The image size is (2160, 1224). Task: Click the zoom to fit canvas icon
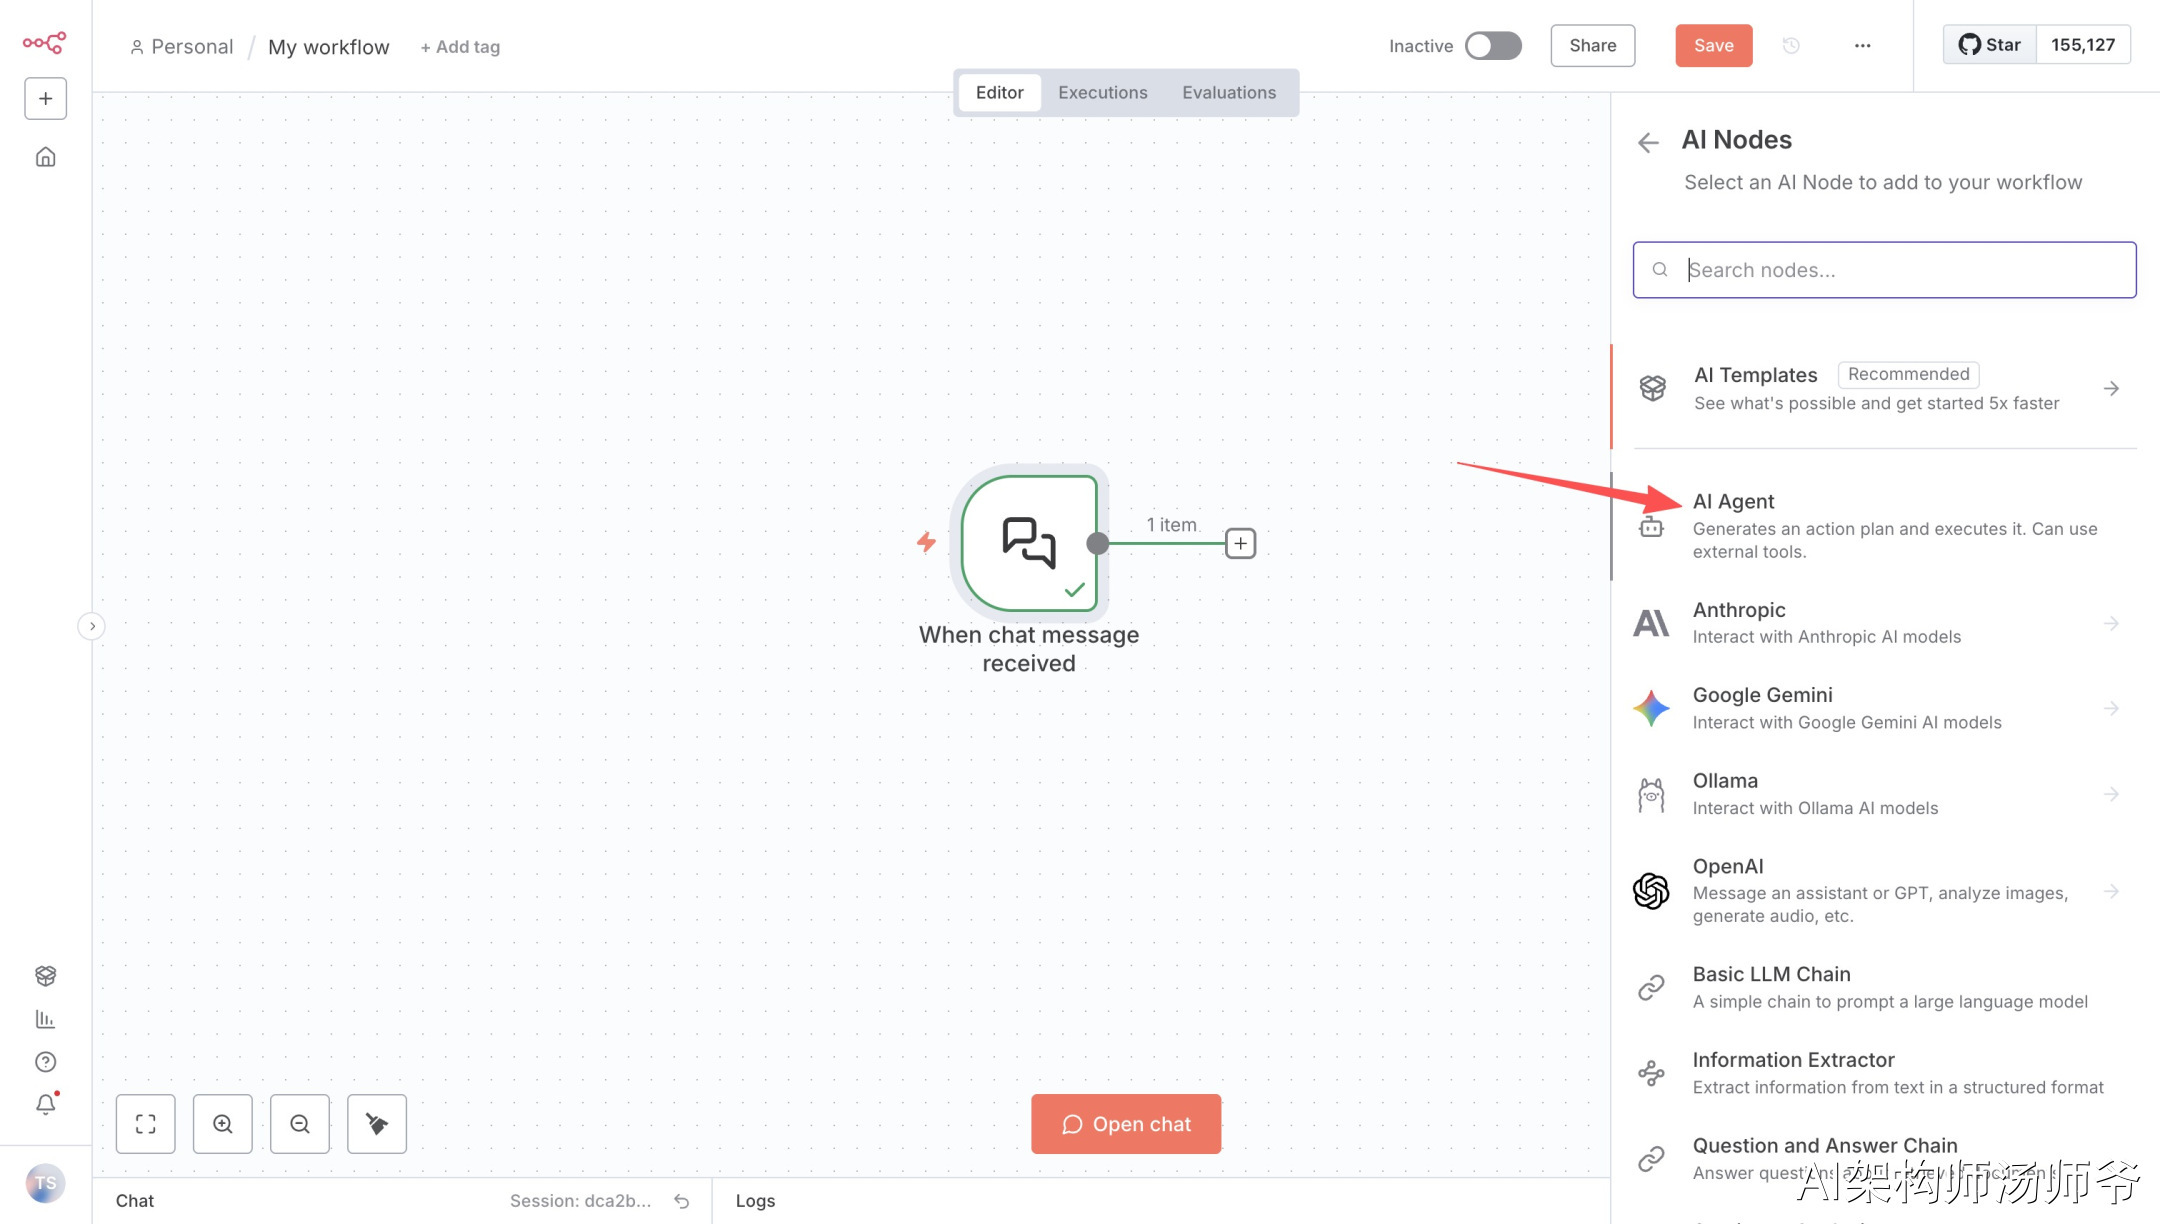click(x=146, y=1124)
